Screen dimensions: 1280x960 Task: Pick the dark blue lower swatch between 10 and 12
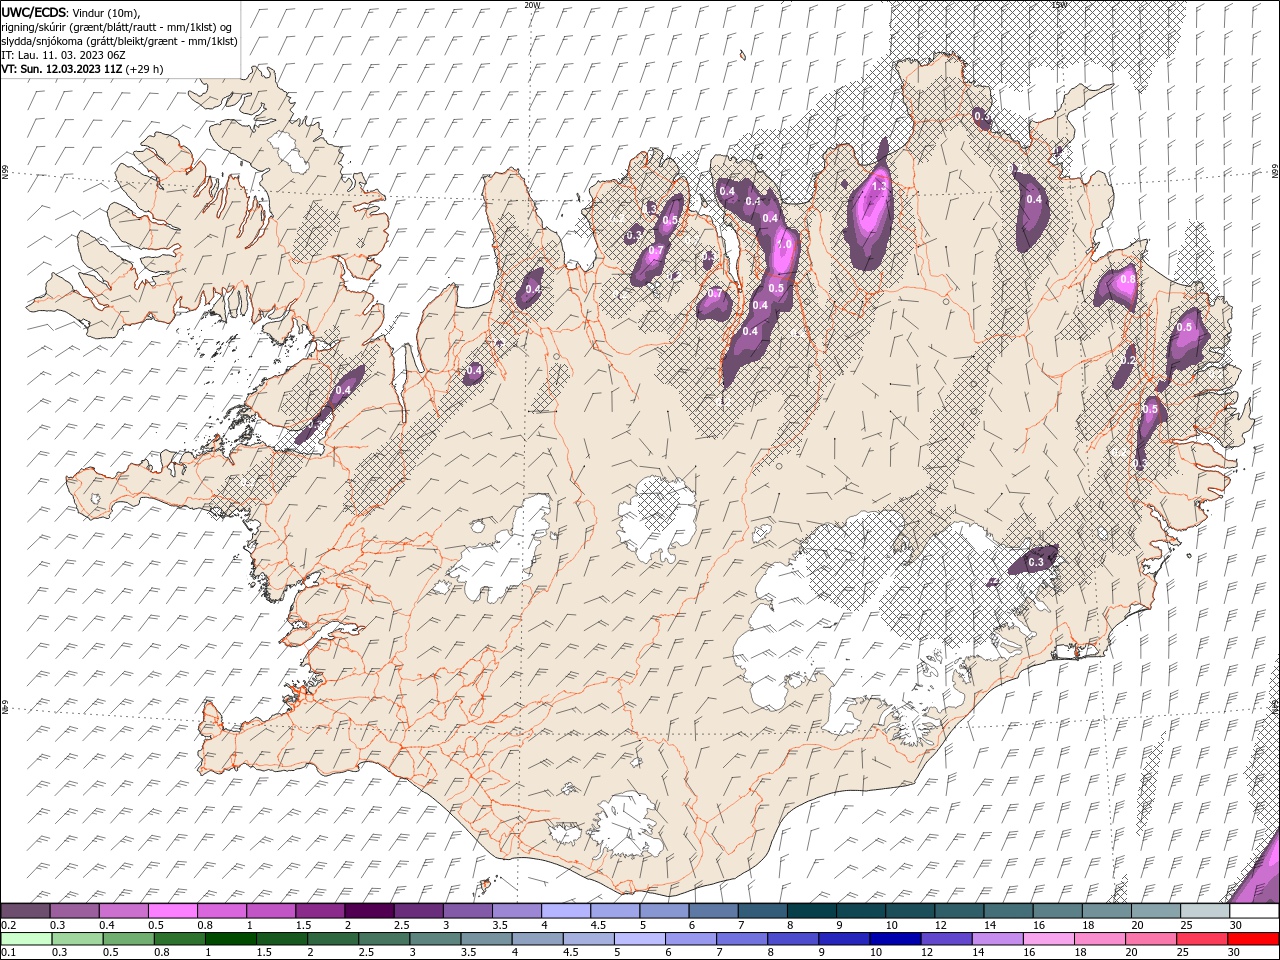point(894,939)
